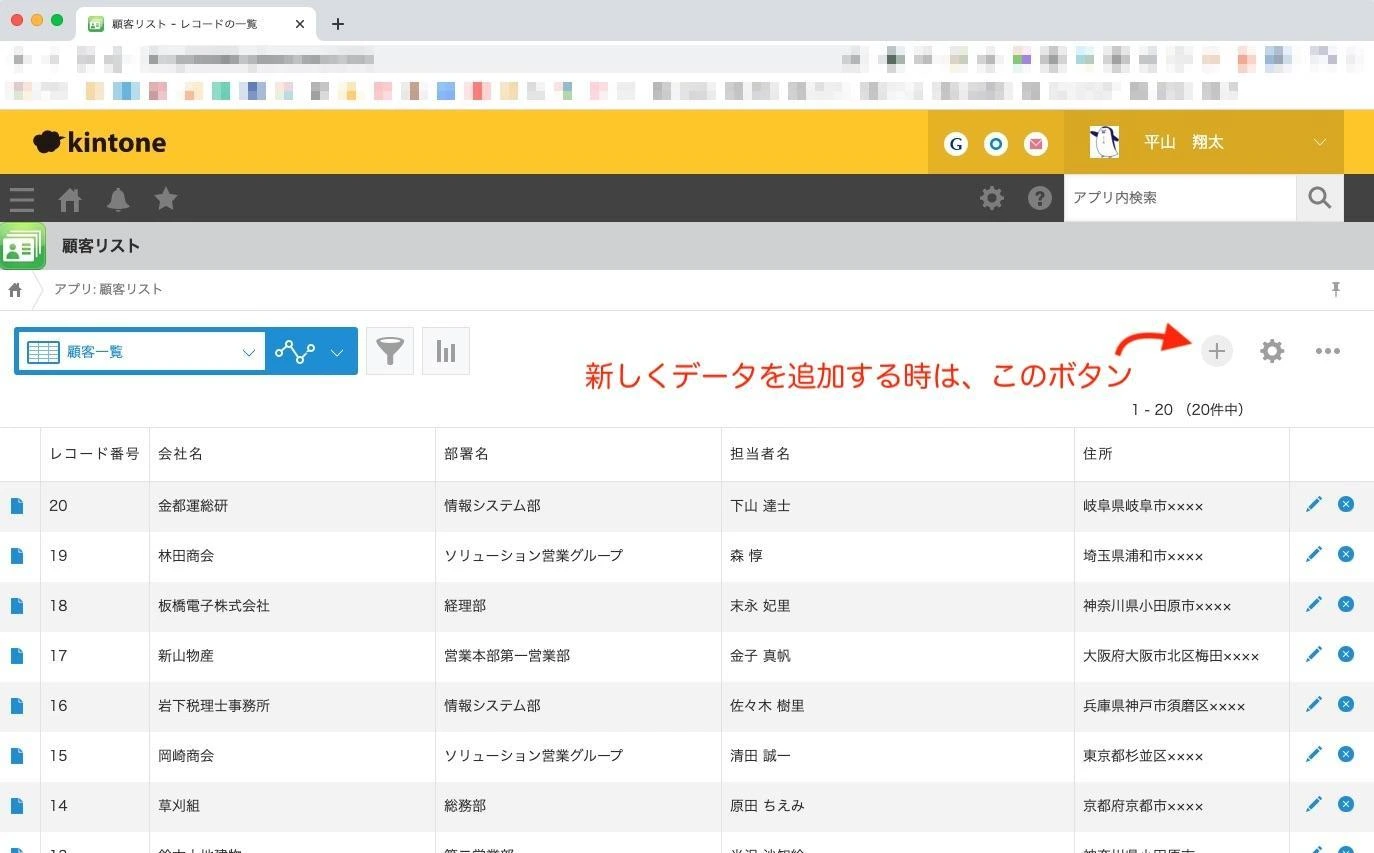Click the 顧客リスト app icon
1374x853 pixels.
23,246
